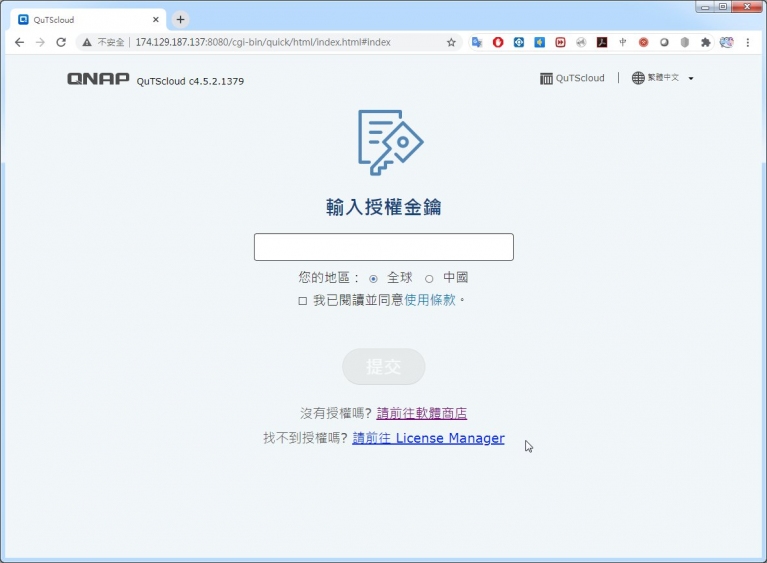
Task: Click the globe language icon
Action: pos(638,78)
